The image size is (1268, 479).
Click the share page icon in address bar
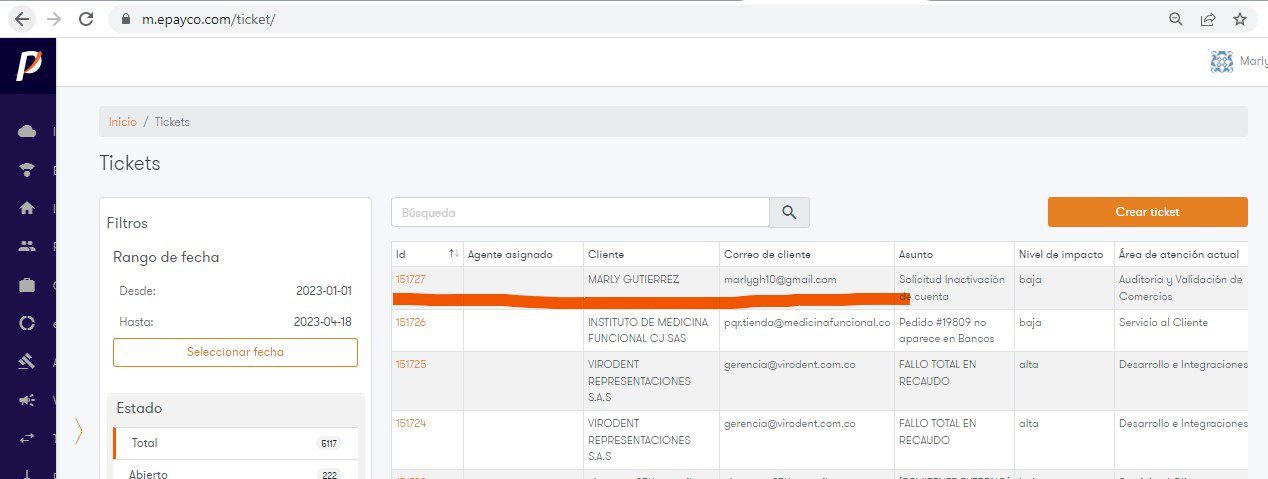pos(1208,19)
